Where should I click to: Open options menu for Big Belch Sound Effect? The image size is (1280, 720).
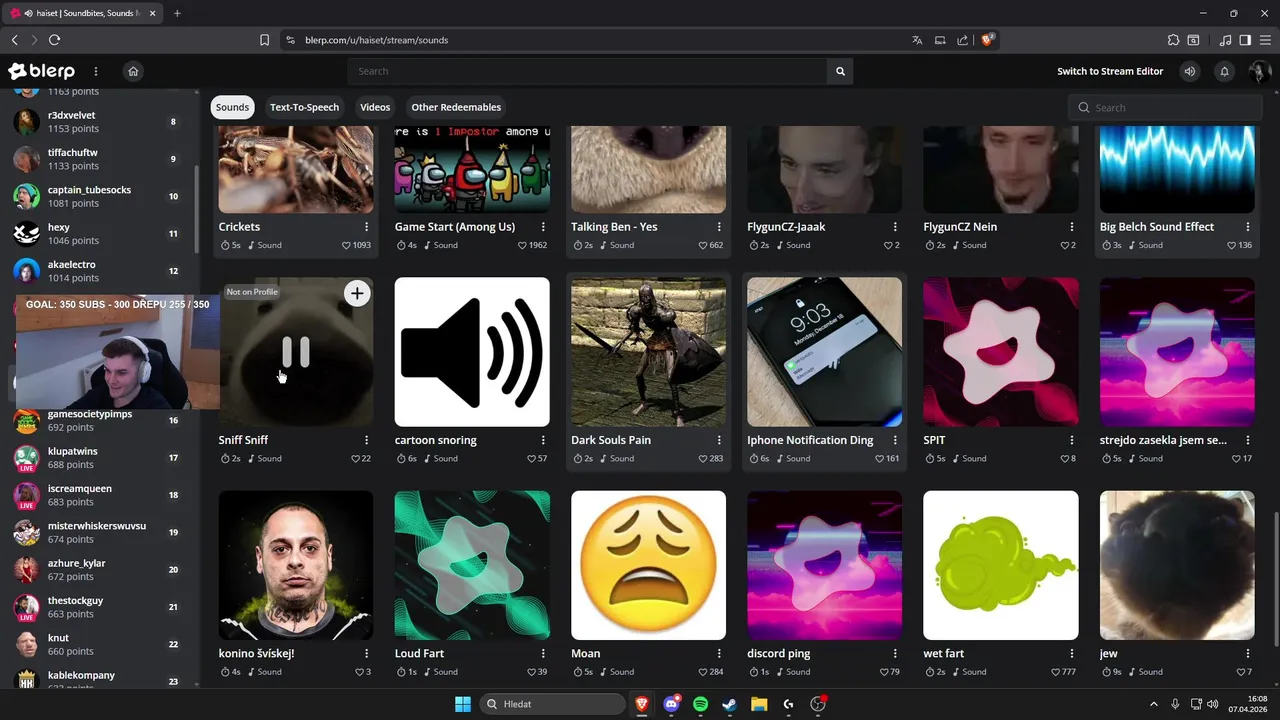click(x=1248, y=227)
